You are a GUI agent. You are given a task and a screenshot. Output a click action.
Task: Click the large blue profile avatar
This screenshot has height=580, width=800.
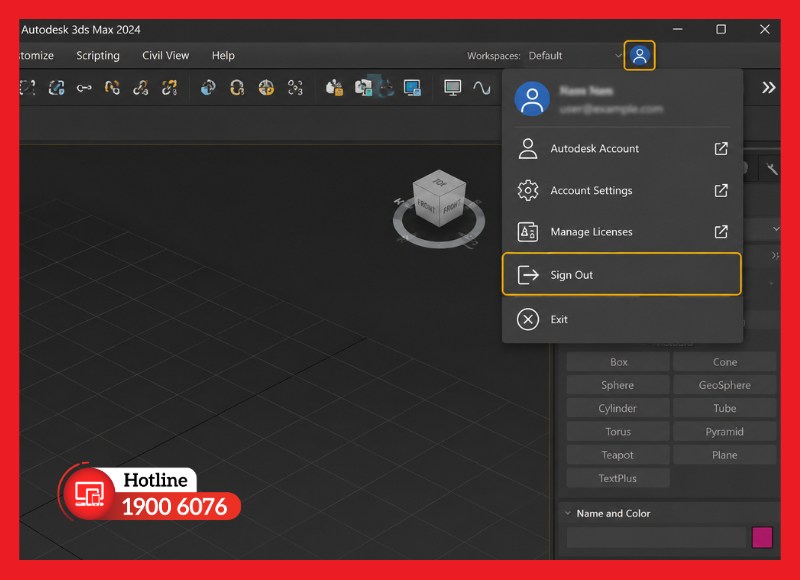532,98
